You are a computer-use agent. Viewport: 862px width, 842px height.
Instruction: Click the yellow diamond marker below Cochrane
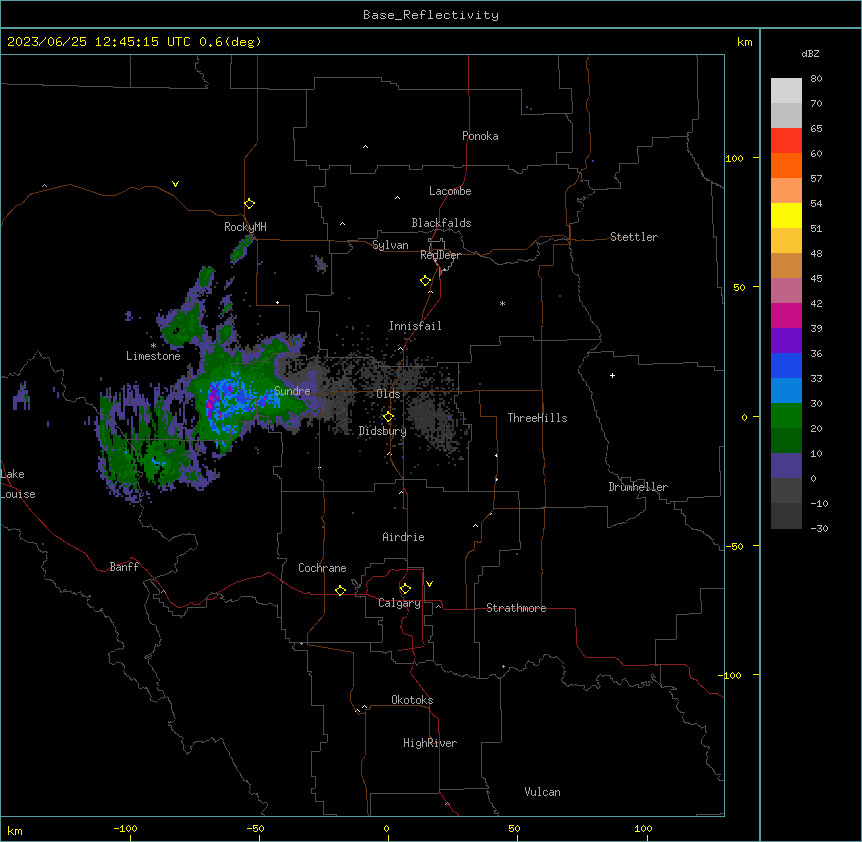pos(340,590)
